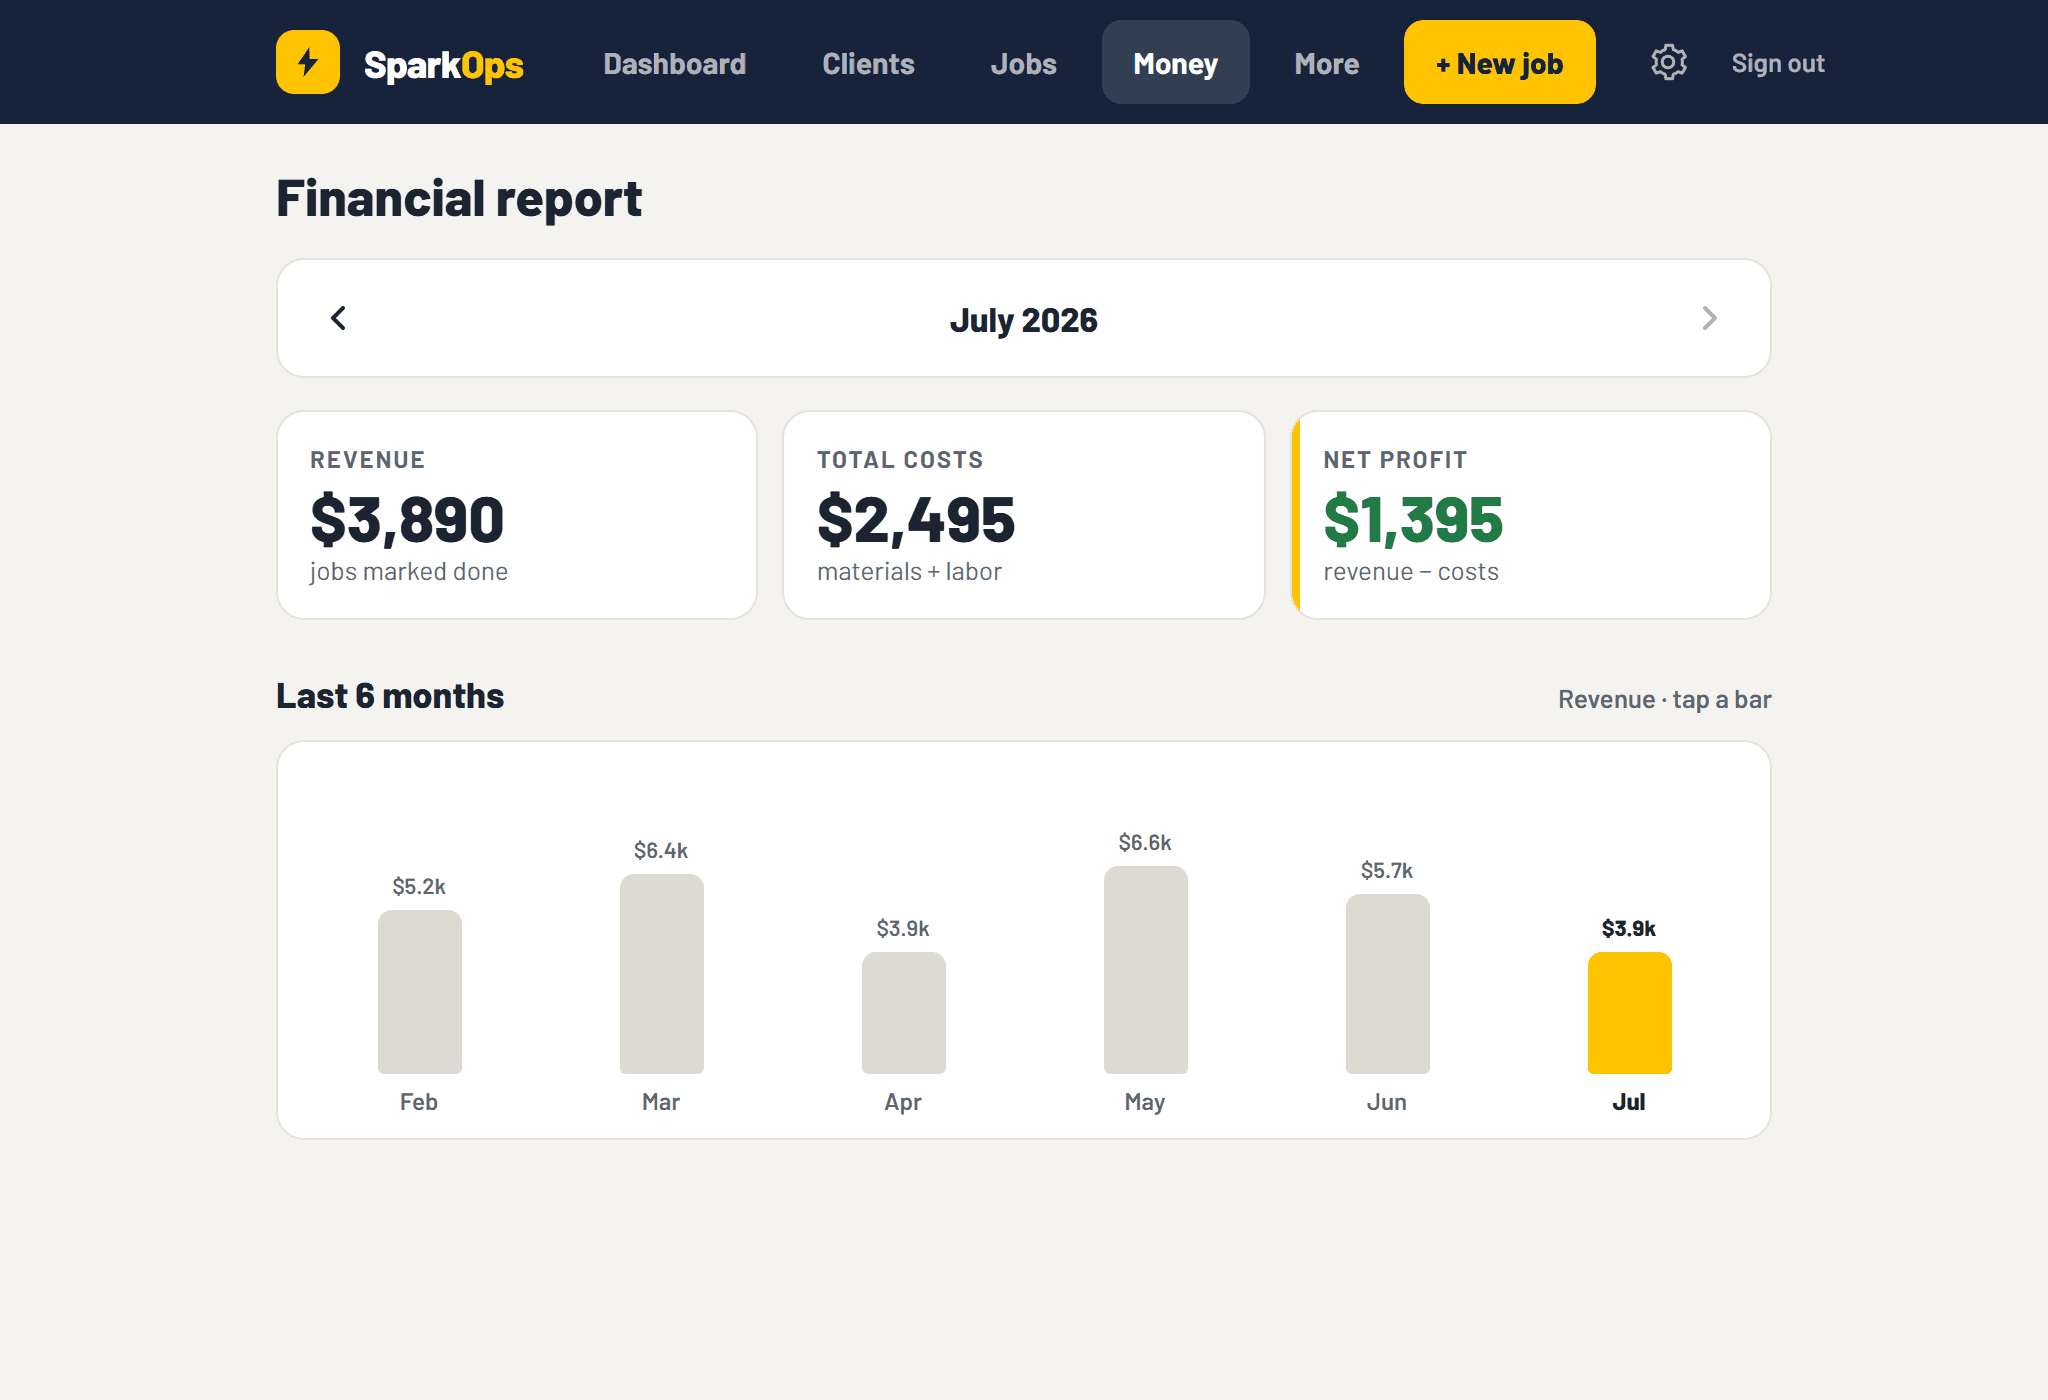Image resolution: width=2048 pixels, height=1400 pixels.
Task: Click the $6.4k label above Mar
Action: click(661, 850)
